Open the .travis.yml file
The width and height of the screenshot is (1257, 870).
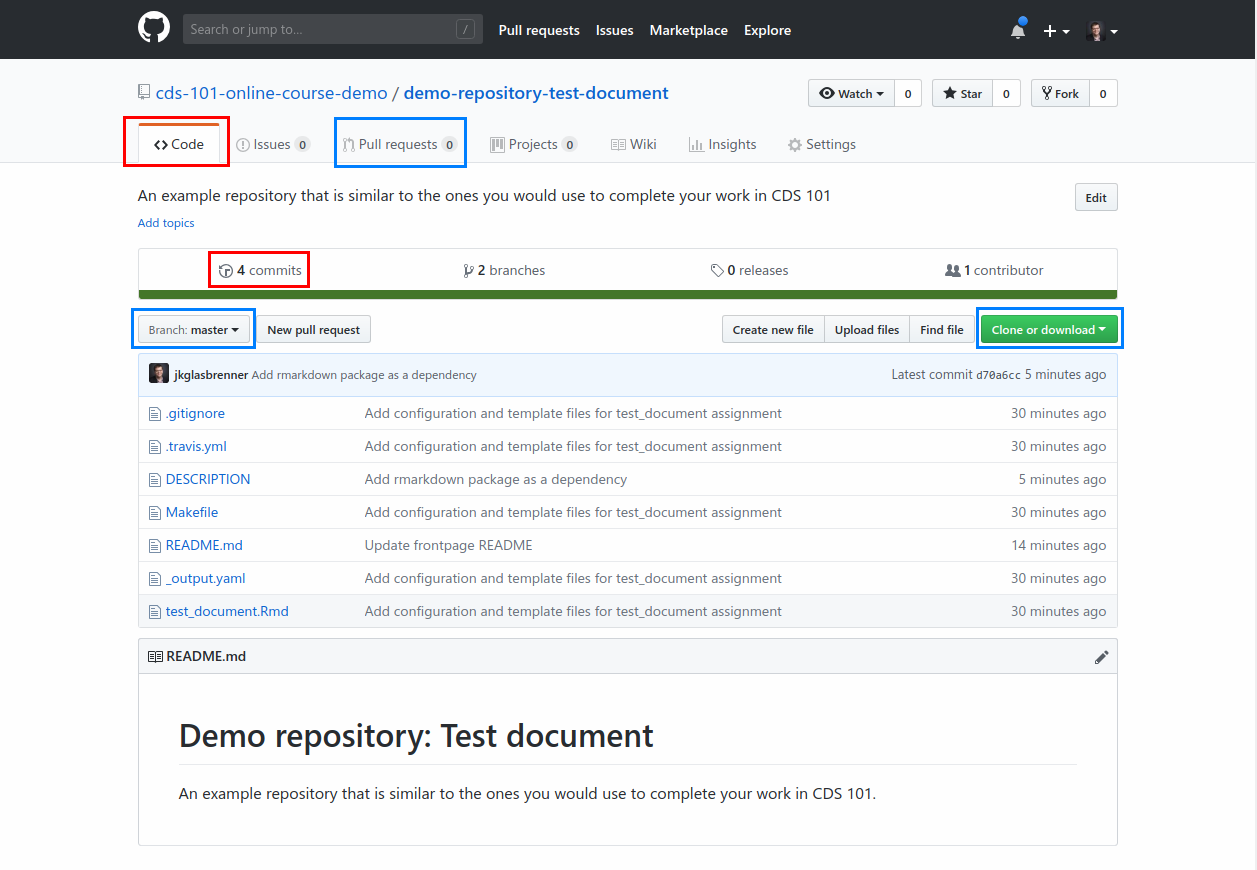pyautogui.click(x=196, y=446)
